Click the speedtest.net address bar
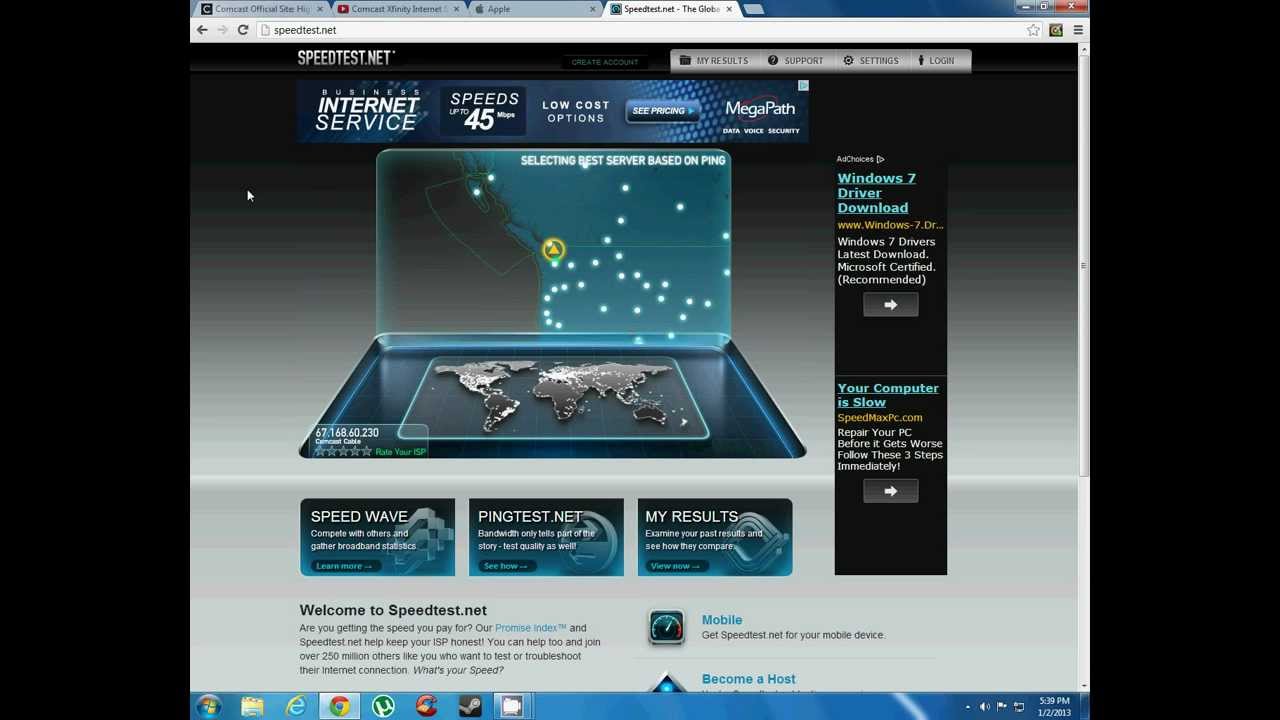The image size is (1280, 720). click(640, 30)
